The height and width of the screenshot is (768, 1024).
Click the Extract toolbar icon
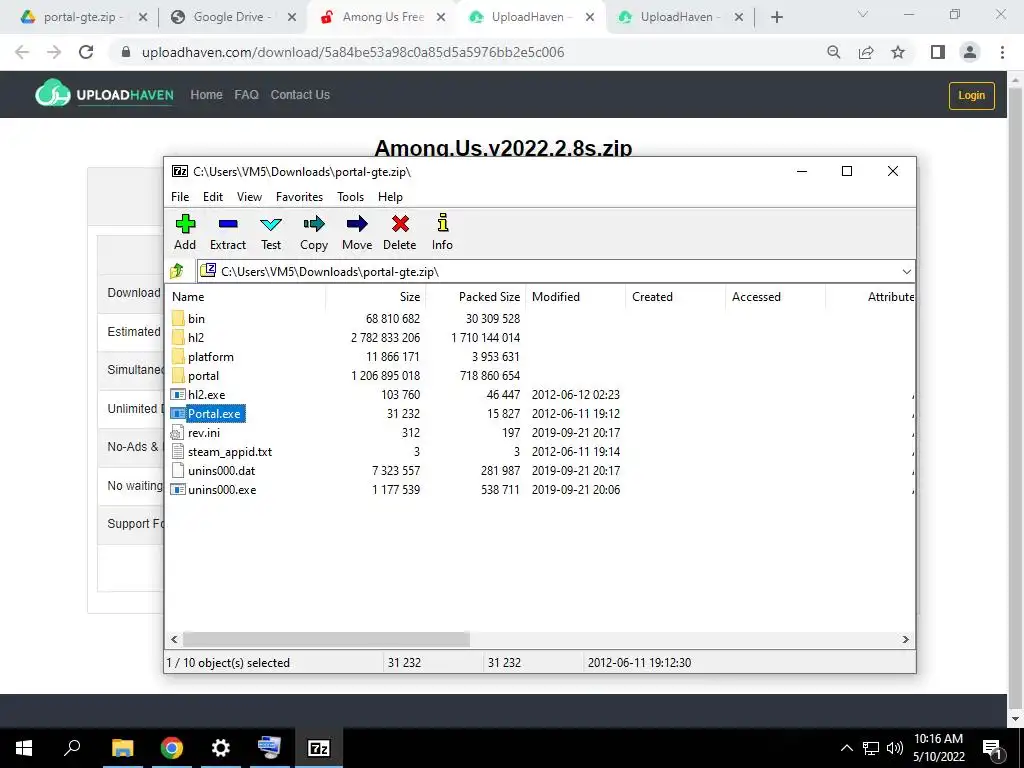228,224
